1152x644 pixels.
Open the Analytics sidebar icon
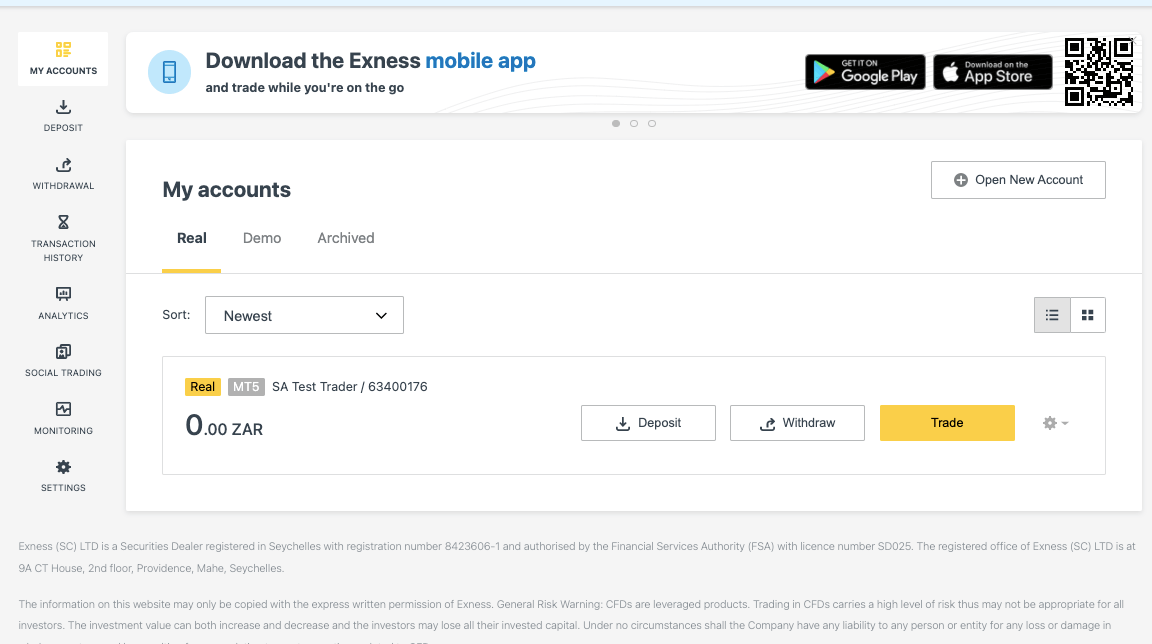tap(63, 294)
